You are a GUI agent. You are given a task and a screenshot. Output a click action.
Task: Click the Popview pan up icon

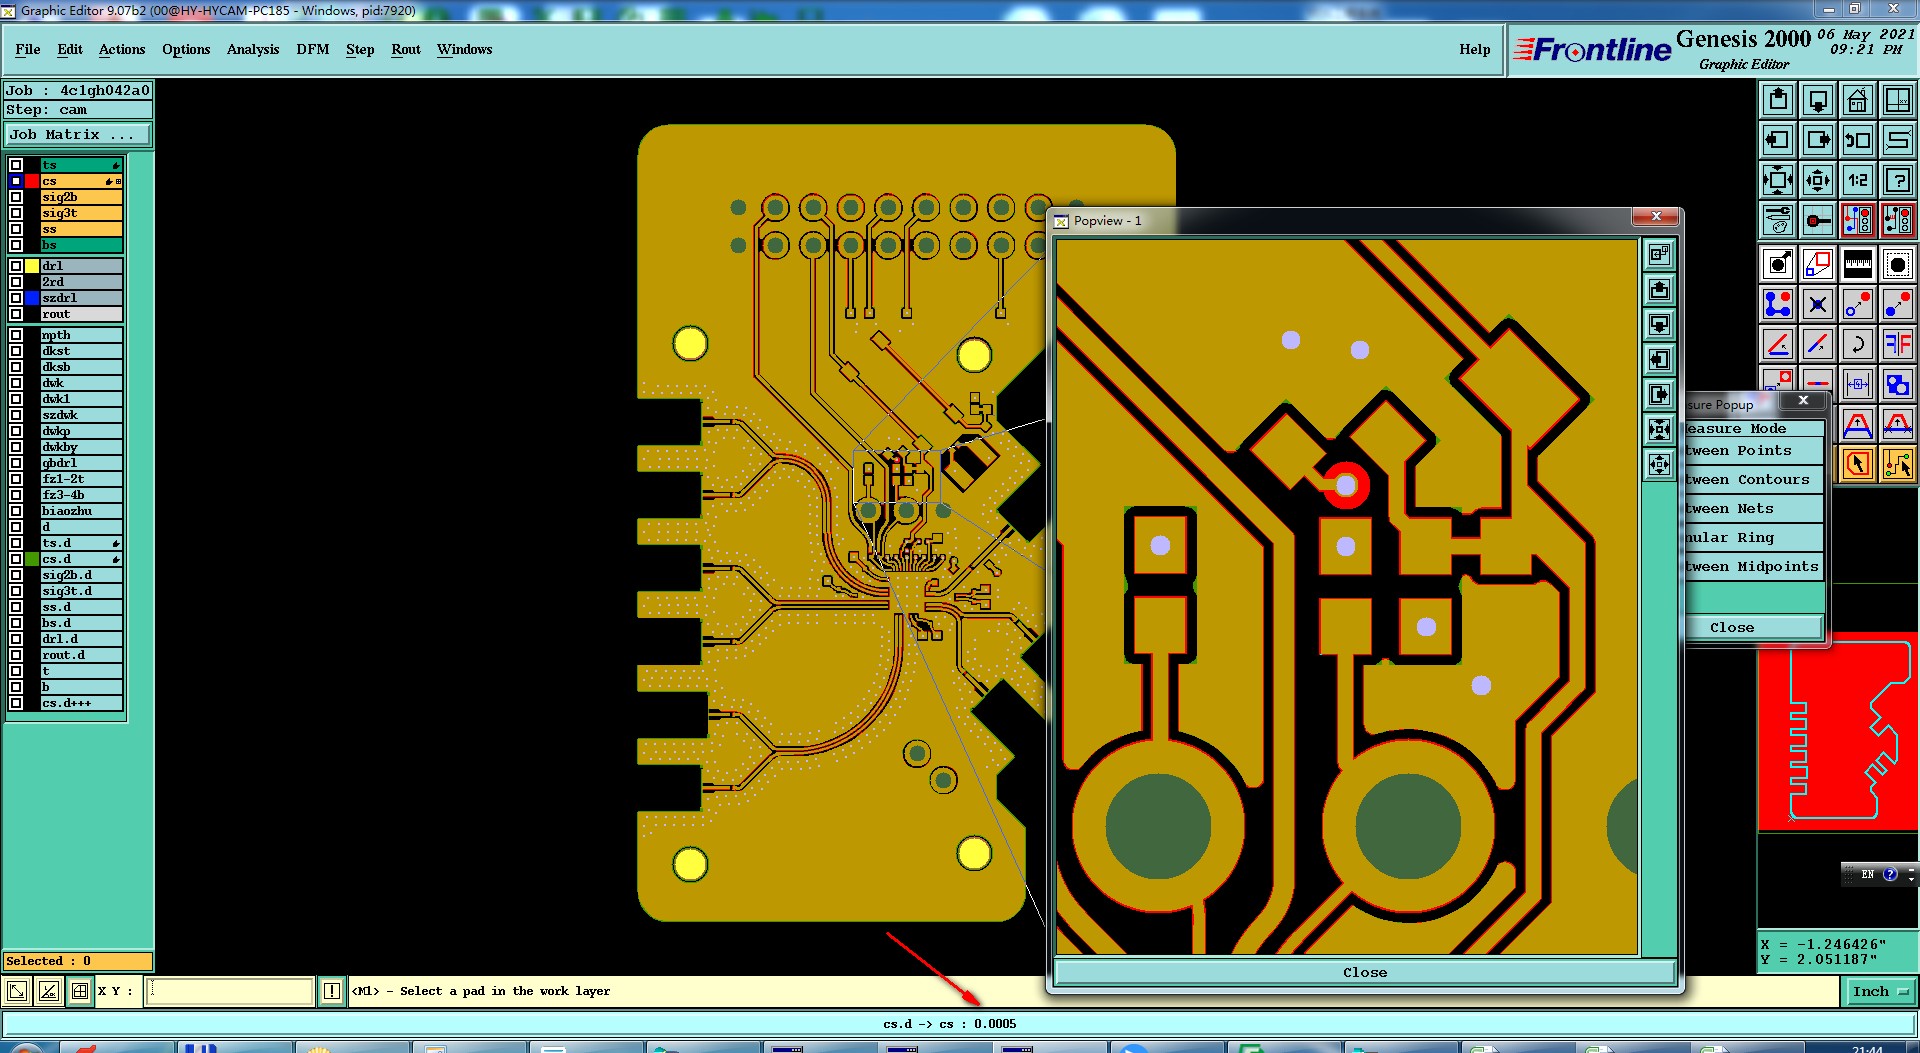coord(1659,290)
